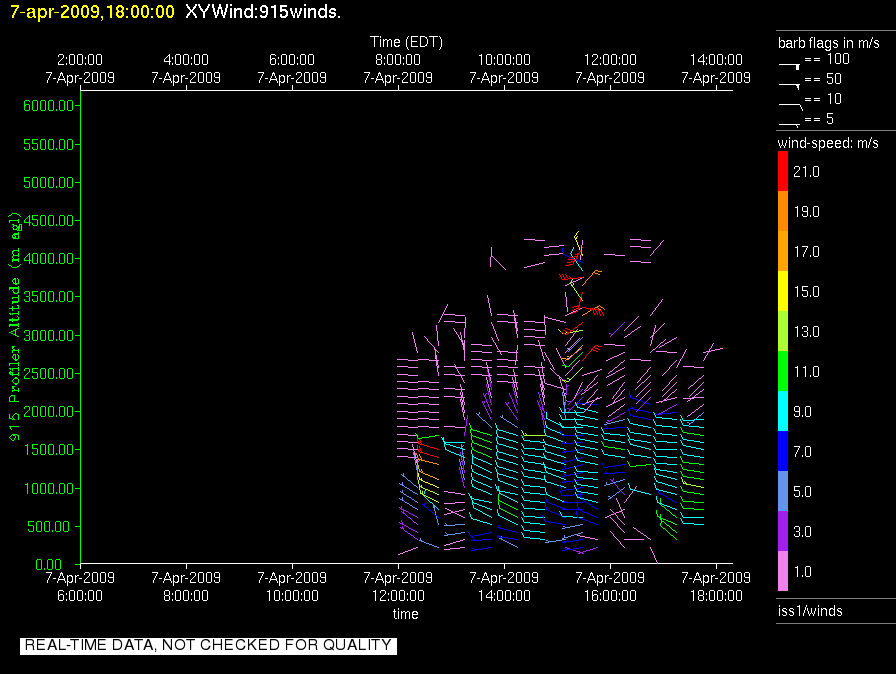
Task: Click the 'barb flags in m/s' legend heading
Action: pyautogui.click(x=829, y=43)
